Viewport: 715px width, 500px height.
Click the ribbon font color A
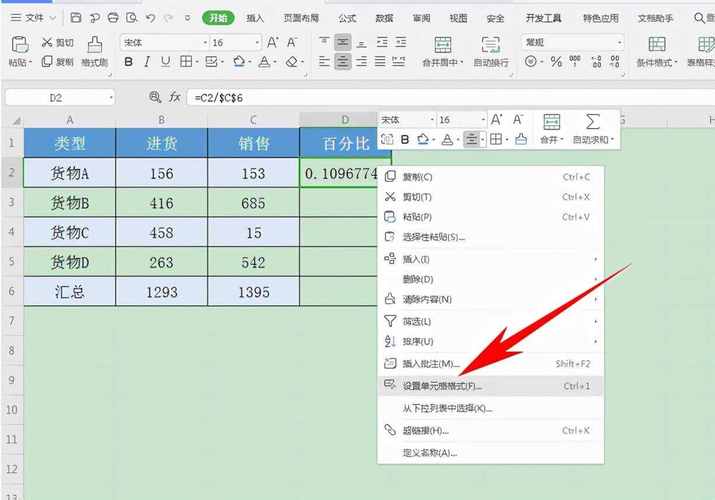(x=264, y=61)
